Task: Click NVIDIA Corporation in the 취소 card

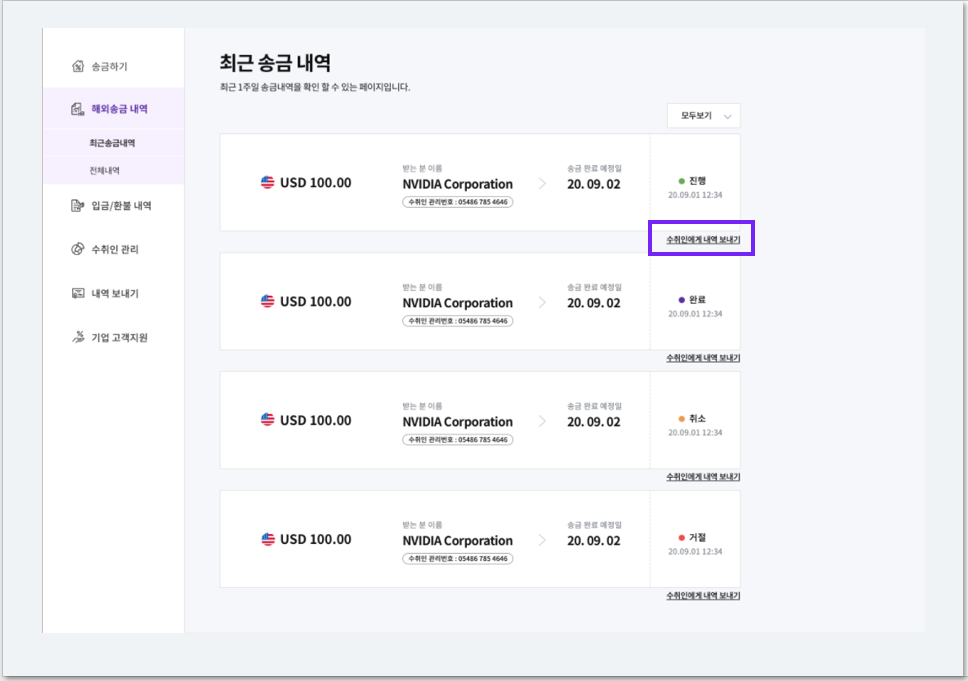Action: point(457,422)
